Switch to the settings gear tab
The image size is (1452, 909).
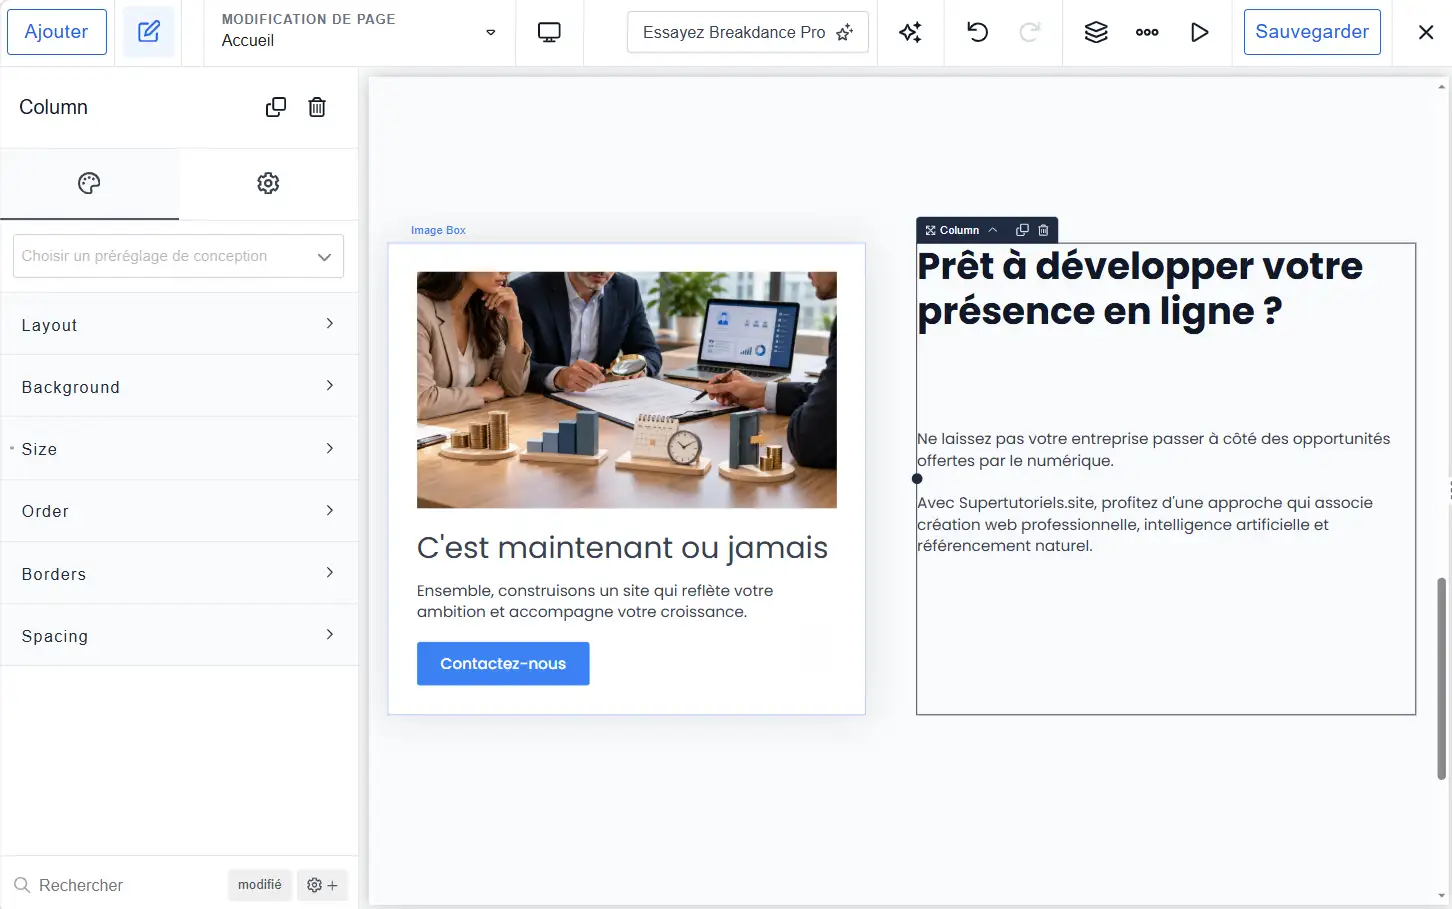click(268, 183)
